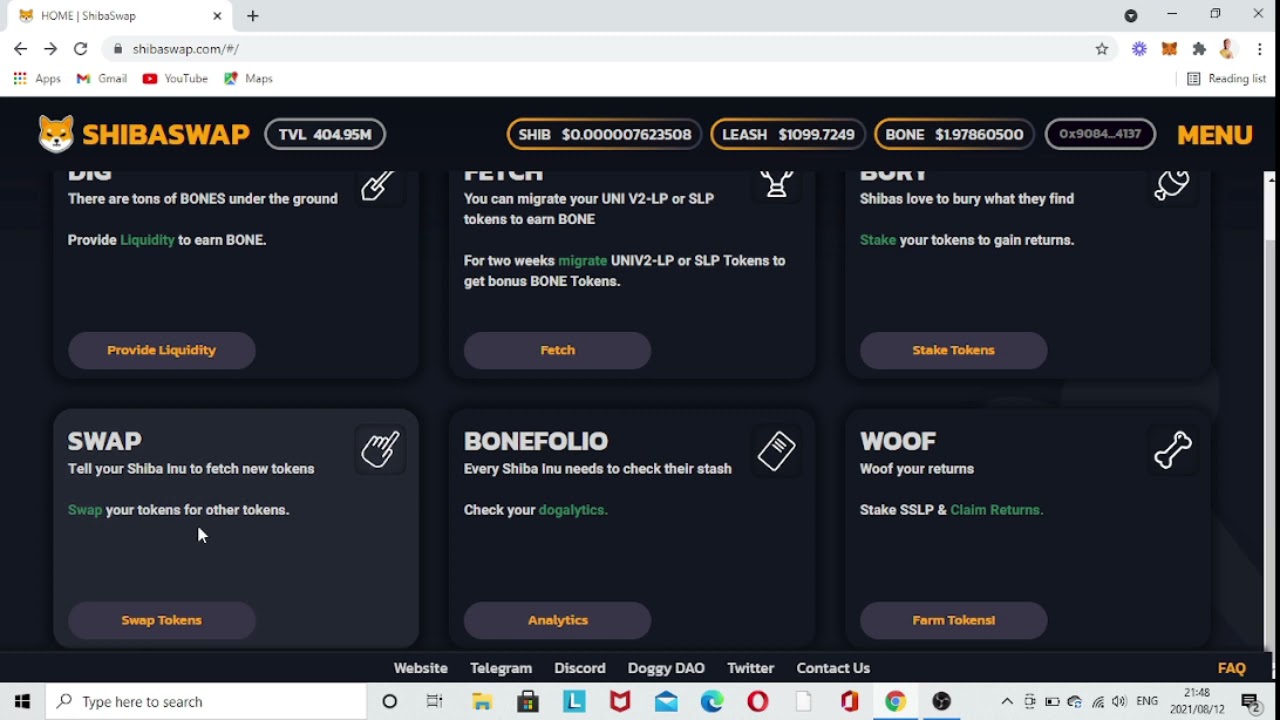Screen dimensions: 1280x720
Task: Open the MENU in the ShibaSwap header
Action: 1215,134
